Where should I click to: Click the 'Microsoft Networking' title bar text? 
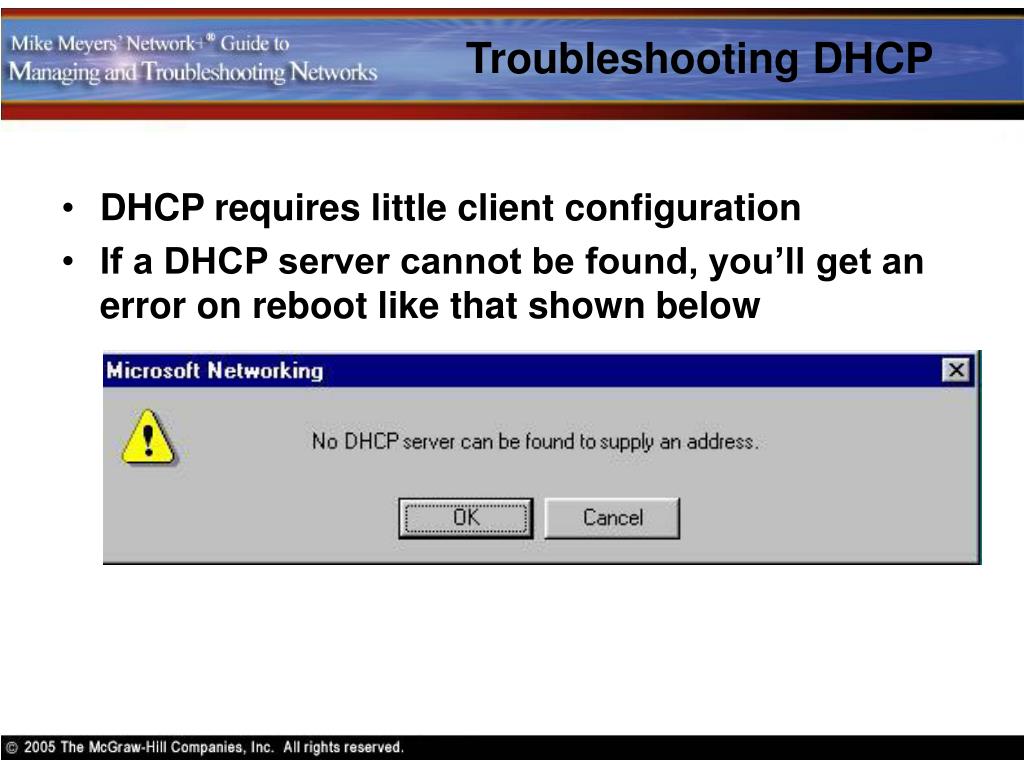pyautogui.click(x=215, y=371)
